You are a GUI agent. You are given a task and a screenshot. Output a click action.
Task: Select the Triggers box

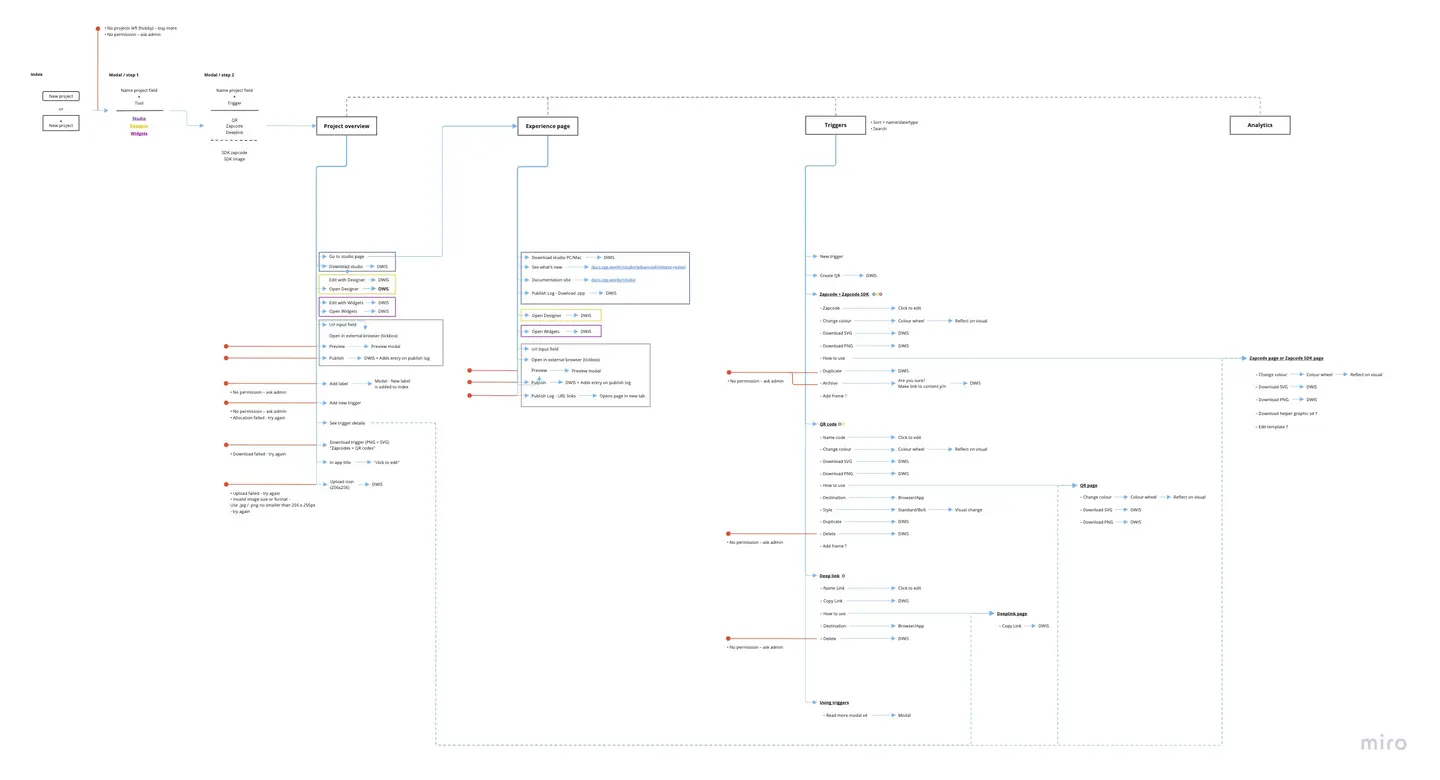pyautogui.click(x=835, y=125)
